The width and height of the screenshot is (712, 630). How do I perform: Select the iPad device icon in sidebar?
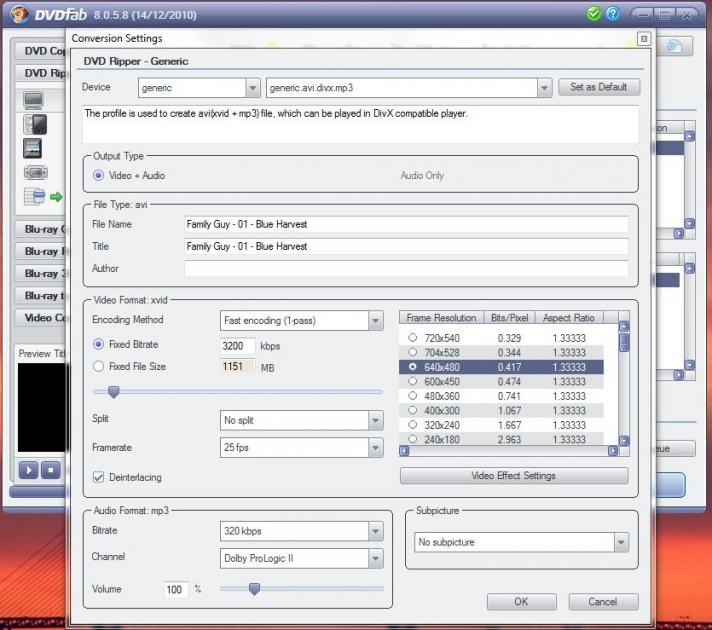[x=33, y=149]
